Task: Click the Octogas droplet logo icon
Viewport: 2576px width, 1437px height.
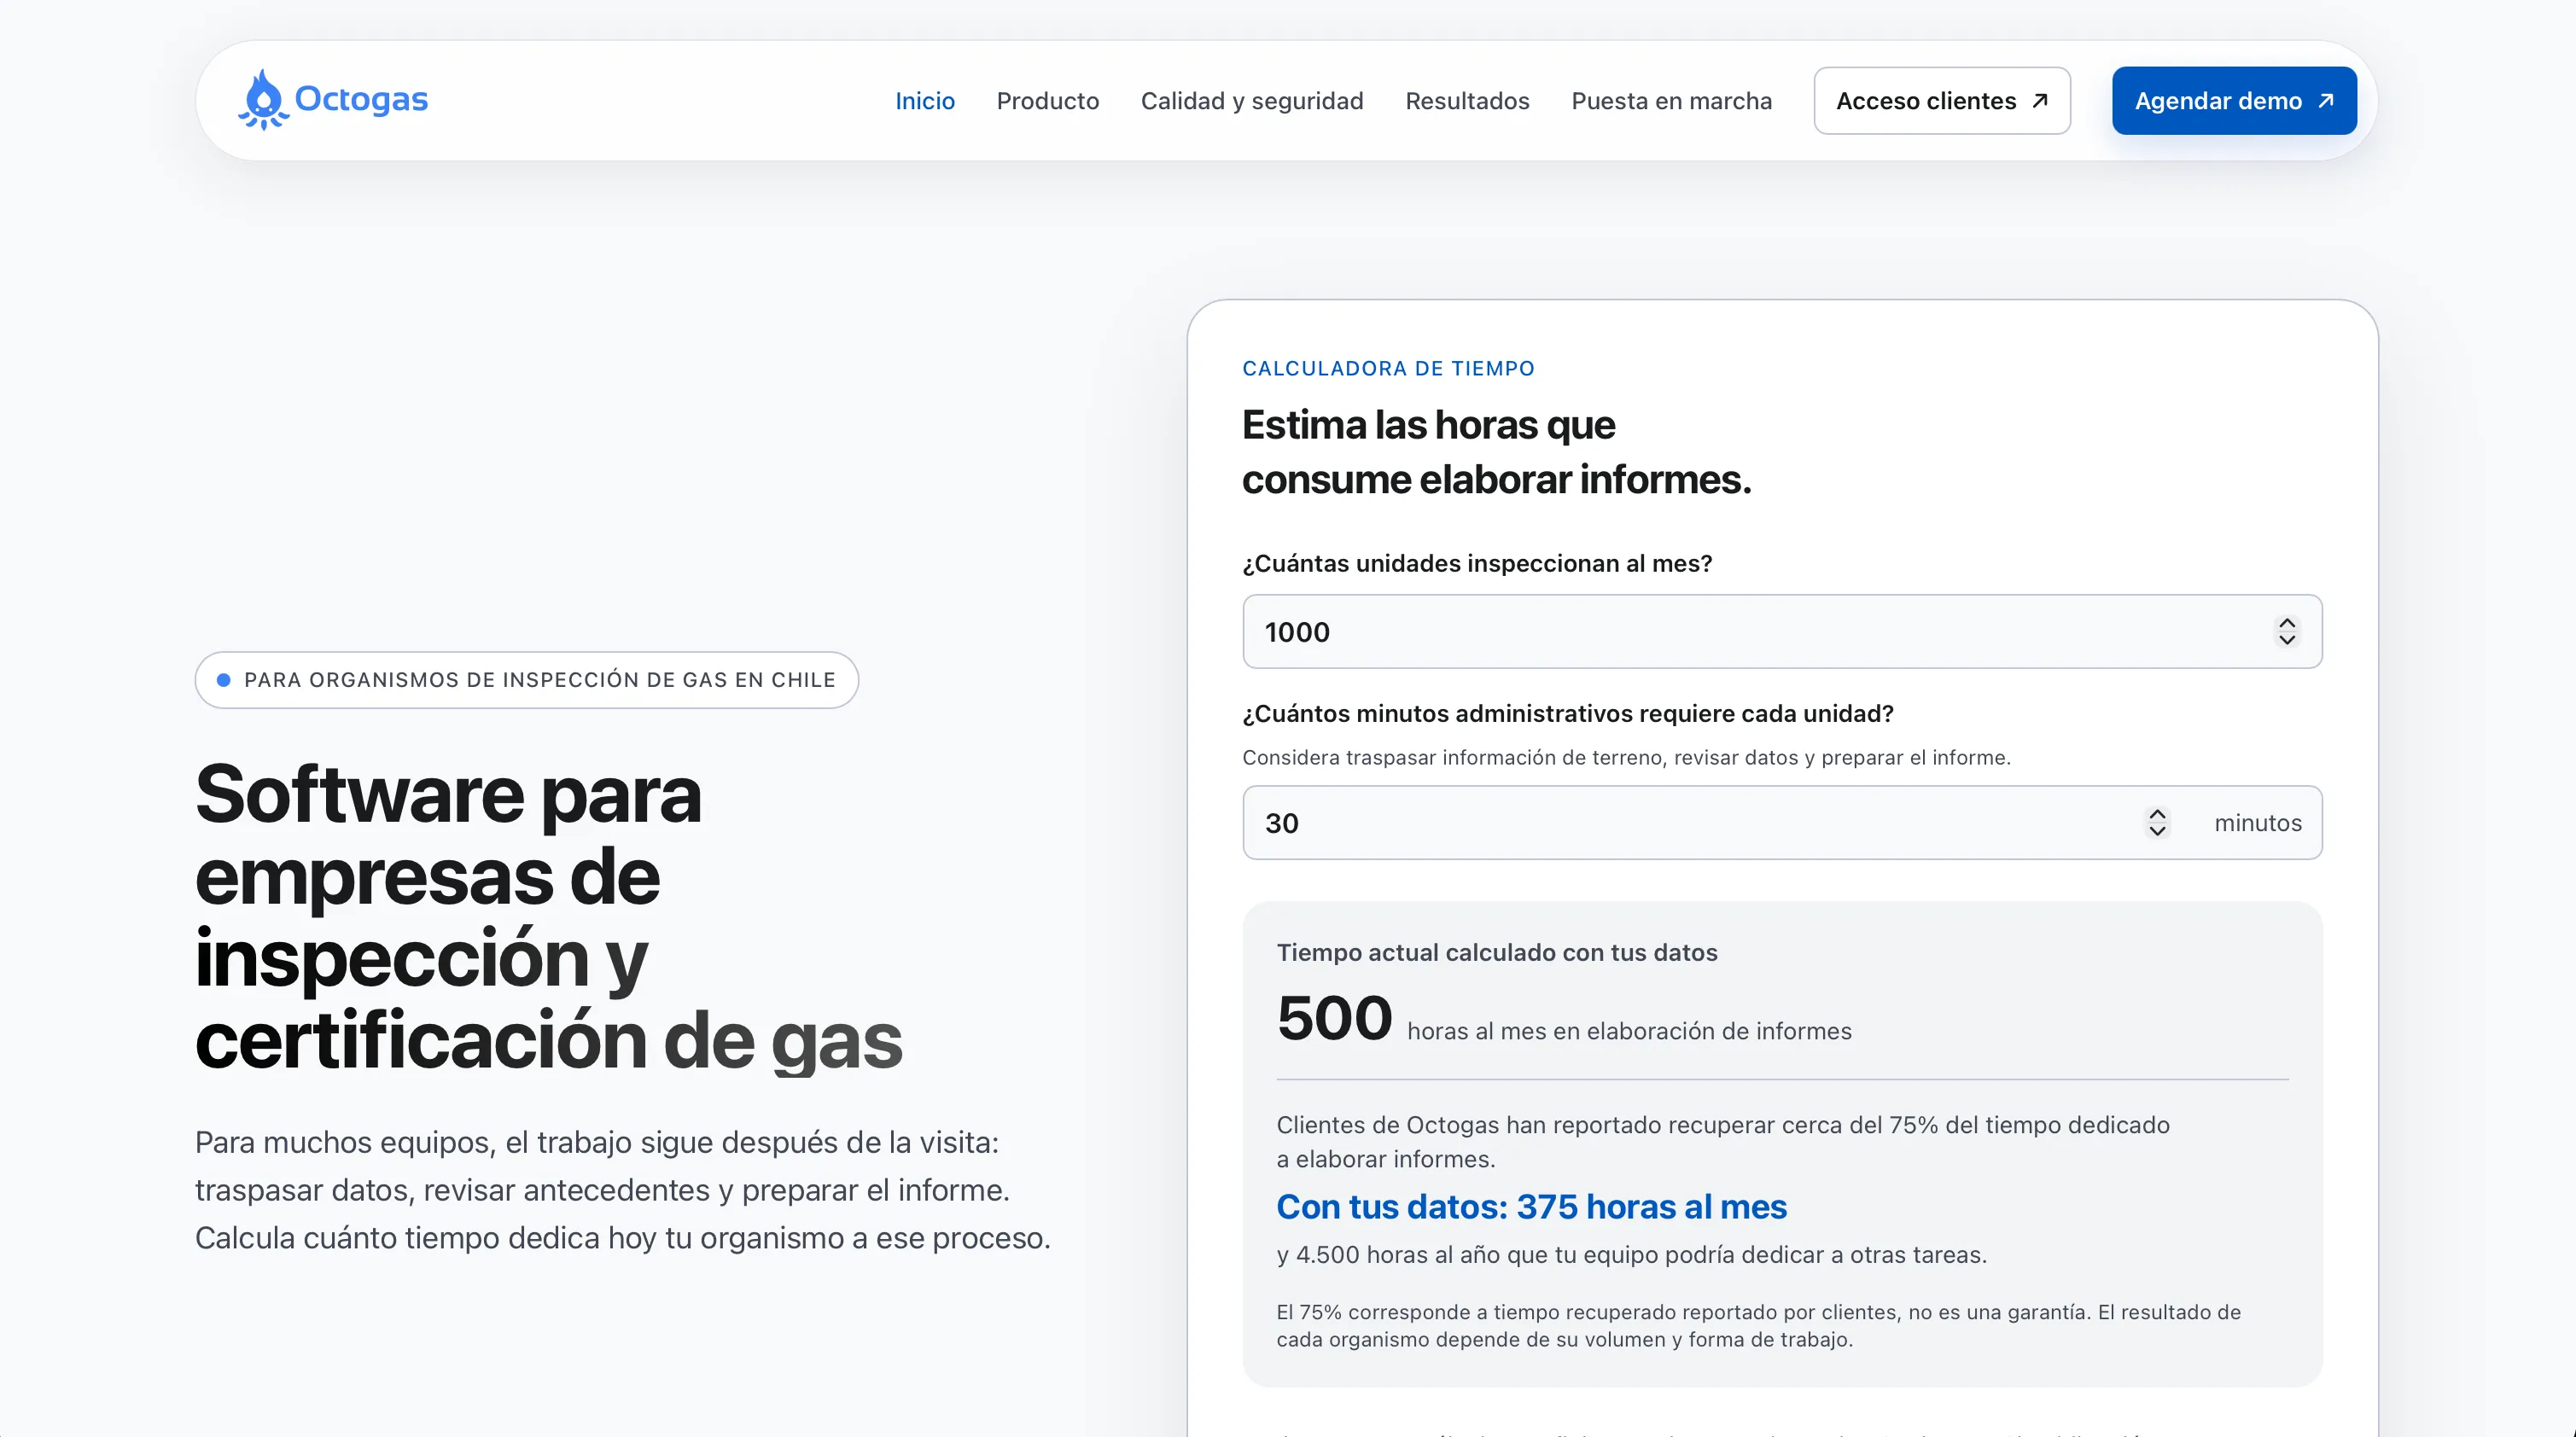Action: click(264, 100)
